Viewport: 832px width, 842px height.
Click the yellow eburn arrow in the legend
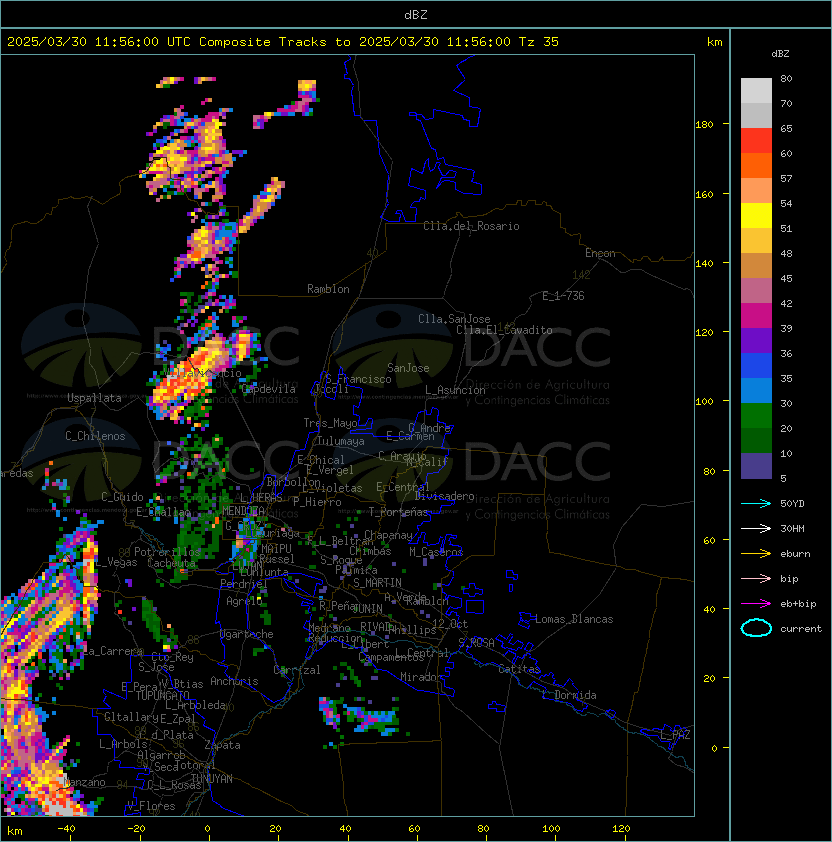(756, 554)
